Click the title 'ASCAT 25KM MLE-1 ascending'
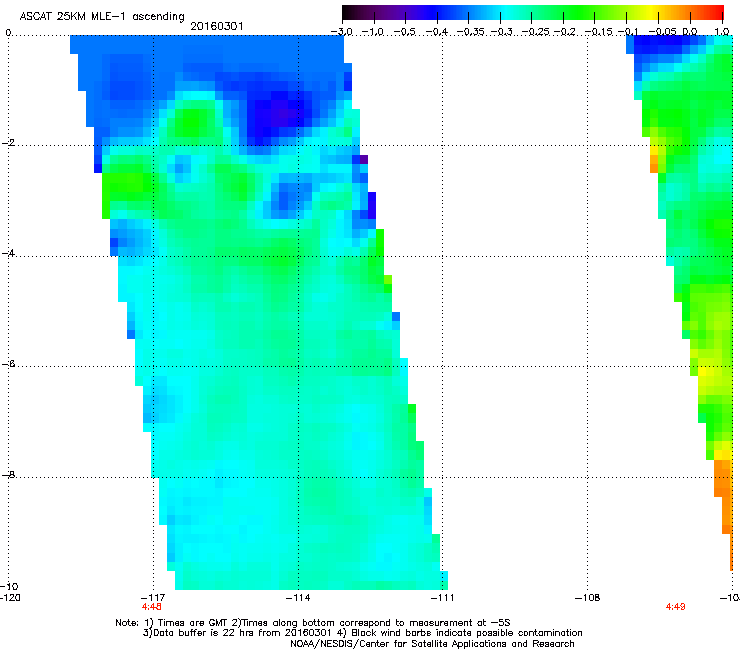 [102, 16]
